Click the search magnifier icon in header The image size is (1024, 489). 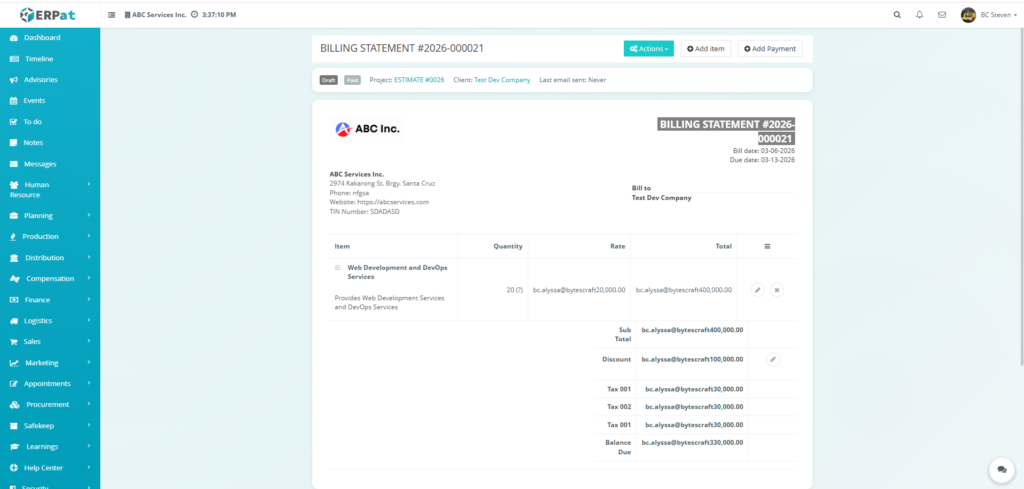[896, 15]
